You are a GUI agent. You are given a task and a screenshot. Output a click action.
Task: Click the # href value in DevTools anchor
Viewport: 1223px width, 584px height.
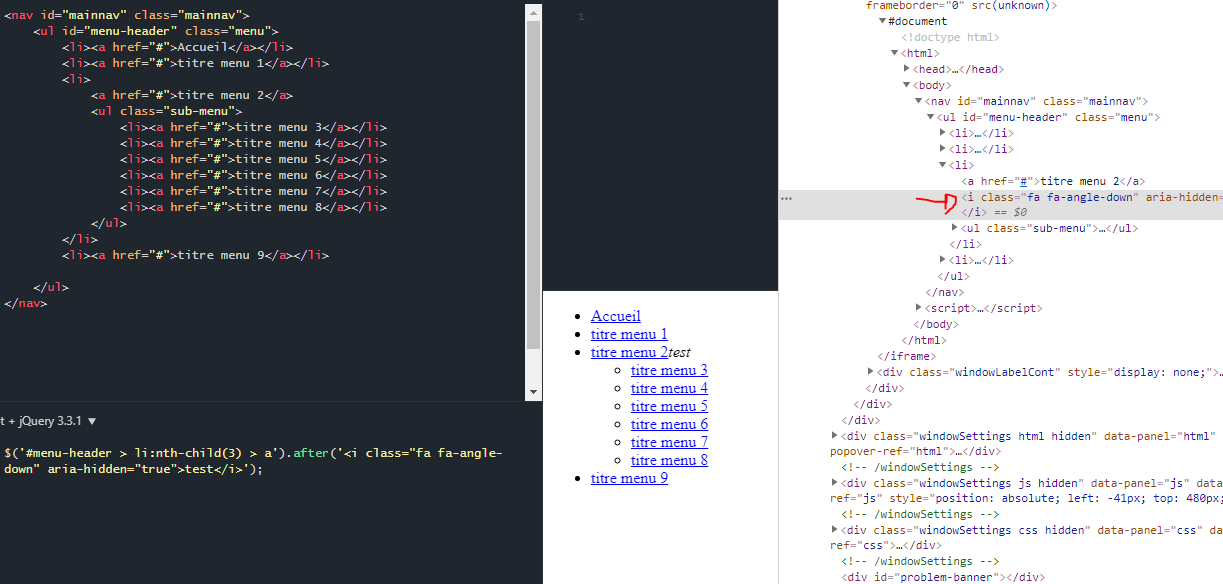(1021, 181)
